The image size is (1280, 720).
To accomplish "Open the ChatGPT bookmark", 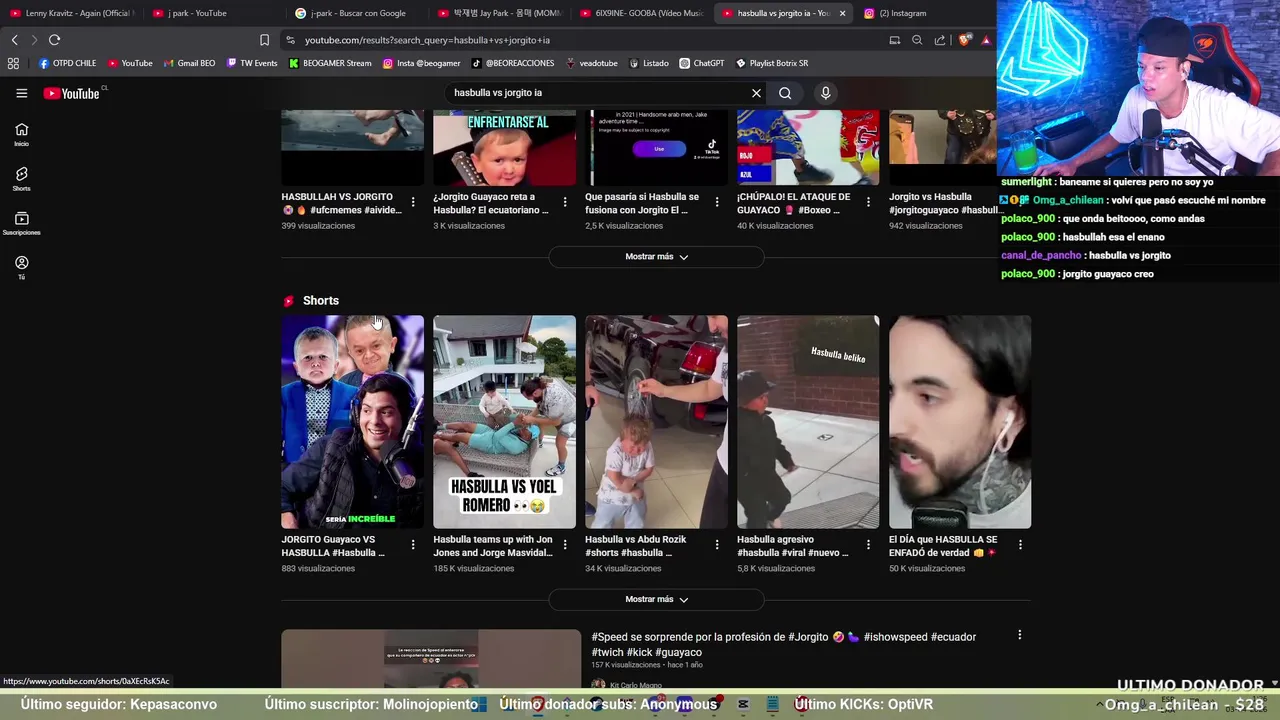I will point(702,63).
